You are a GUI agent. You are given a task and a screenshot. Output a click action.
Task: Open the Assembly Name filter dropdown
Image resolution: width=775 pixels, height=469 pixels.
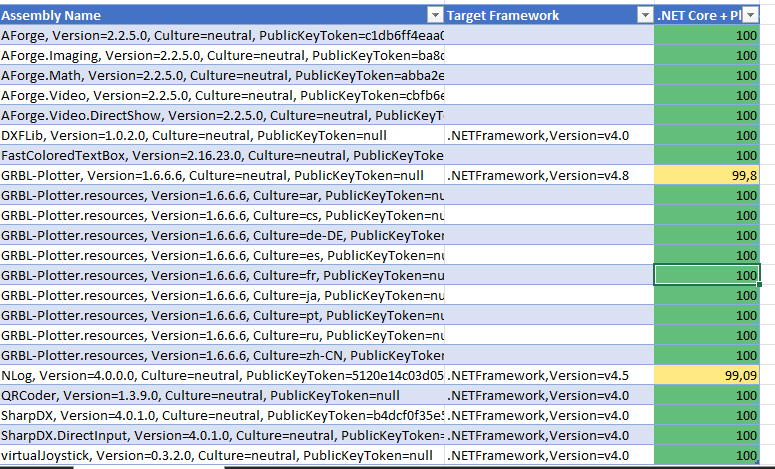coord(435,16)
